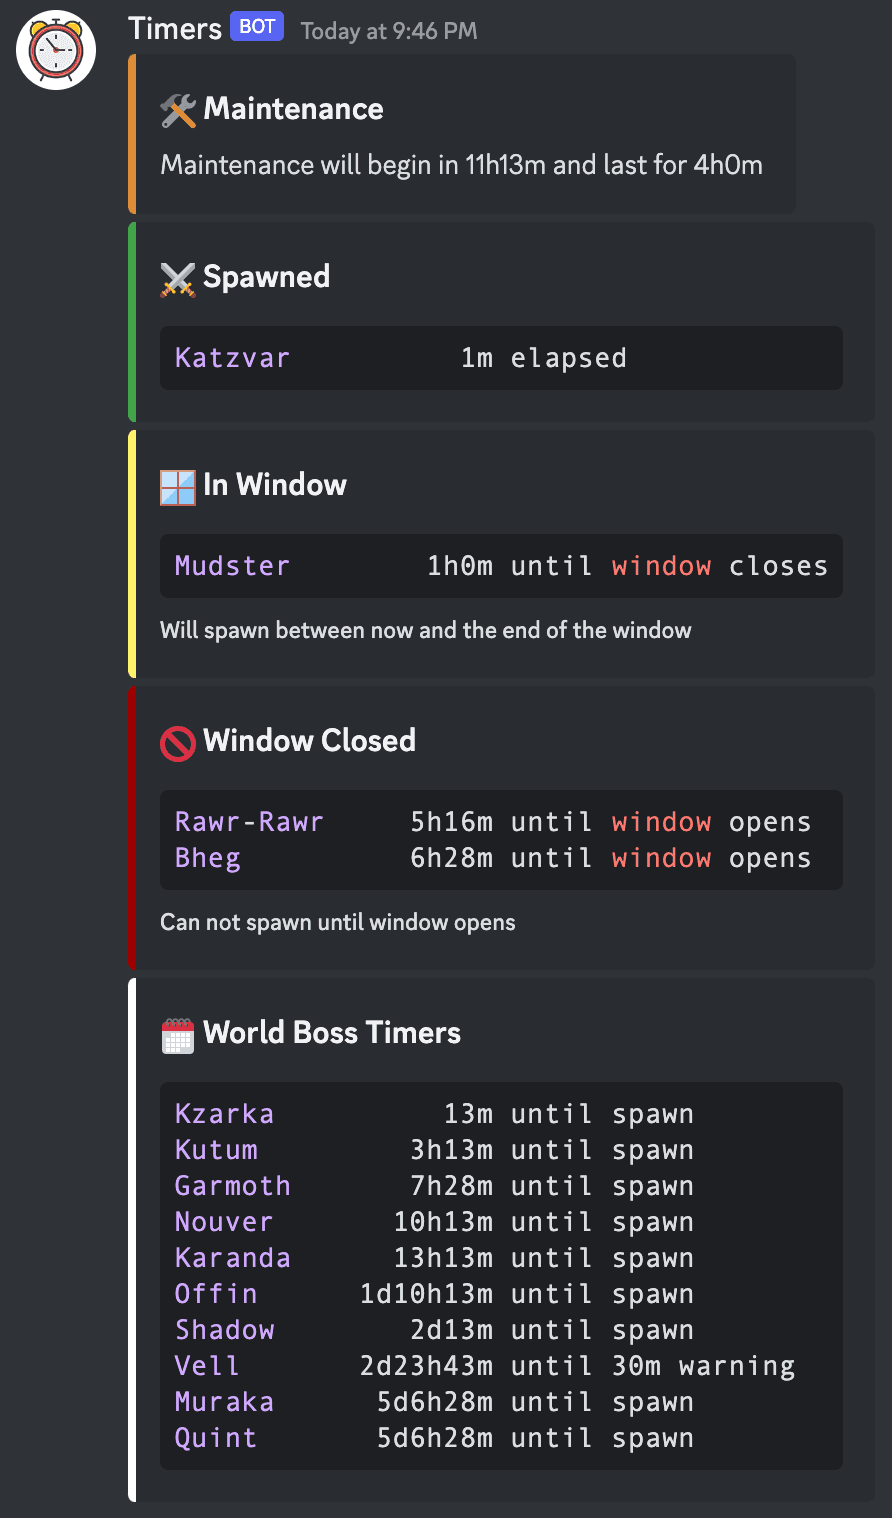The width and height of the screenshot is (892, 1518).
Task: Click the orange accent bar on the Maintenance embed
Action: pyautogui.click(x=131, y=133)
